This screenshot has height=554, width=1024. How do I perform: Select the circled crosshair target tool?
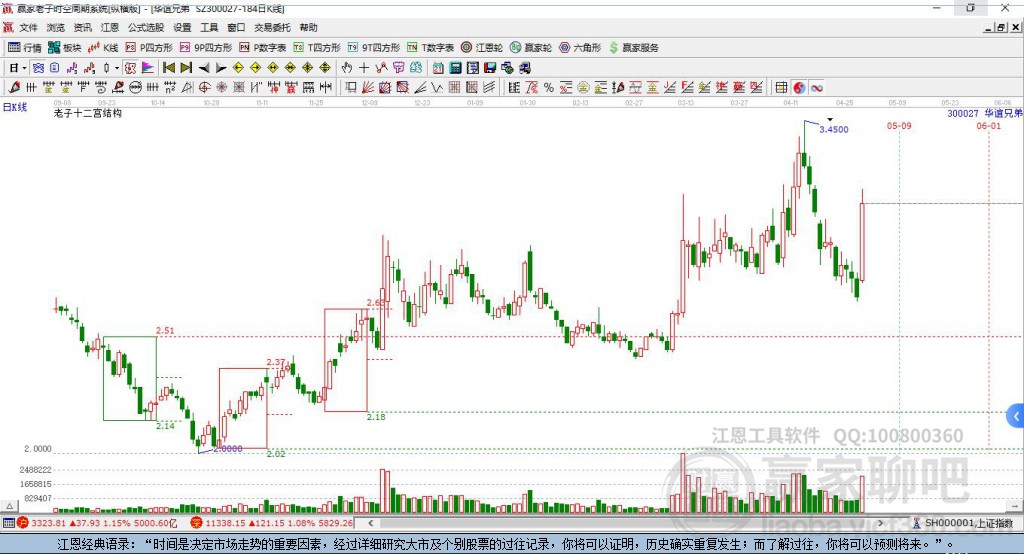pos(204,88)
